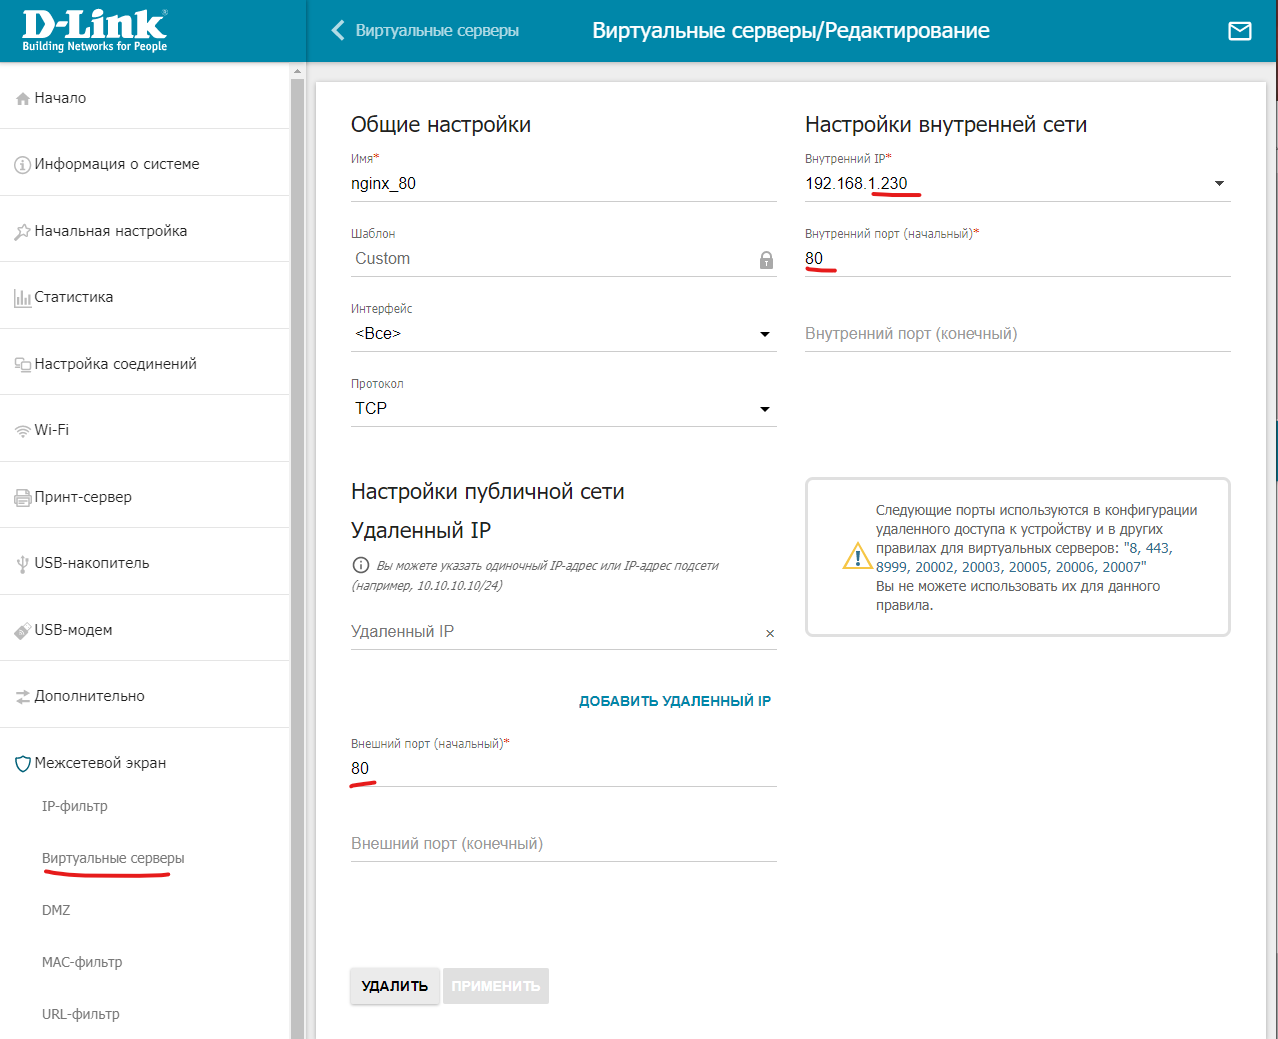This screenshot has height=1039, width=1278.
Task: Expand the Интерфейс dropdown
Action: coord(764,334)
